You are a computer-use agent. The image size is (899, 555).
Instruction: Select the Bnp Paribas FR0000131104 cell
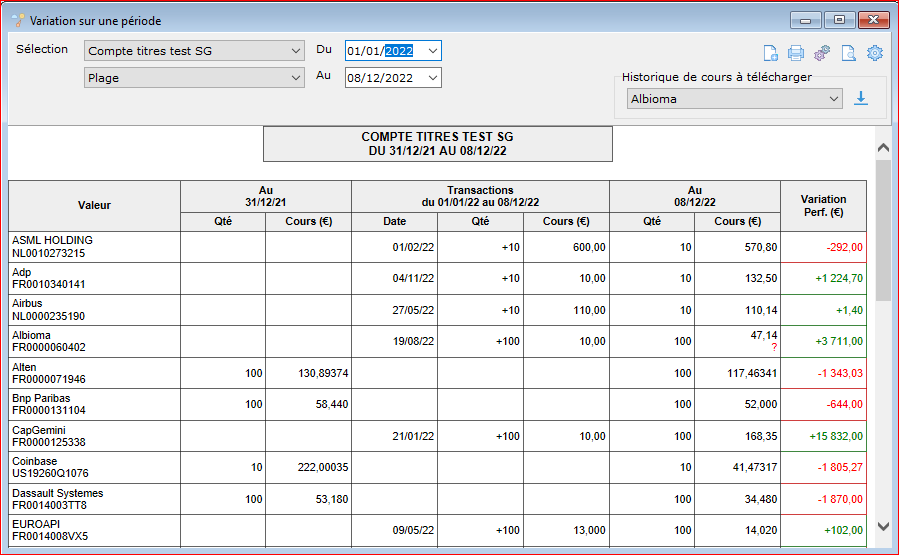point(95,404)
